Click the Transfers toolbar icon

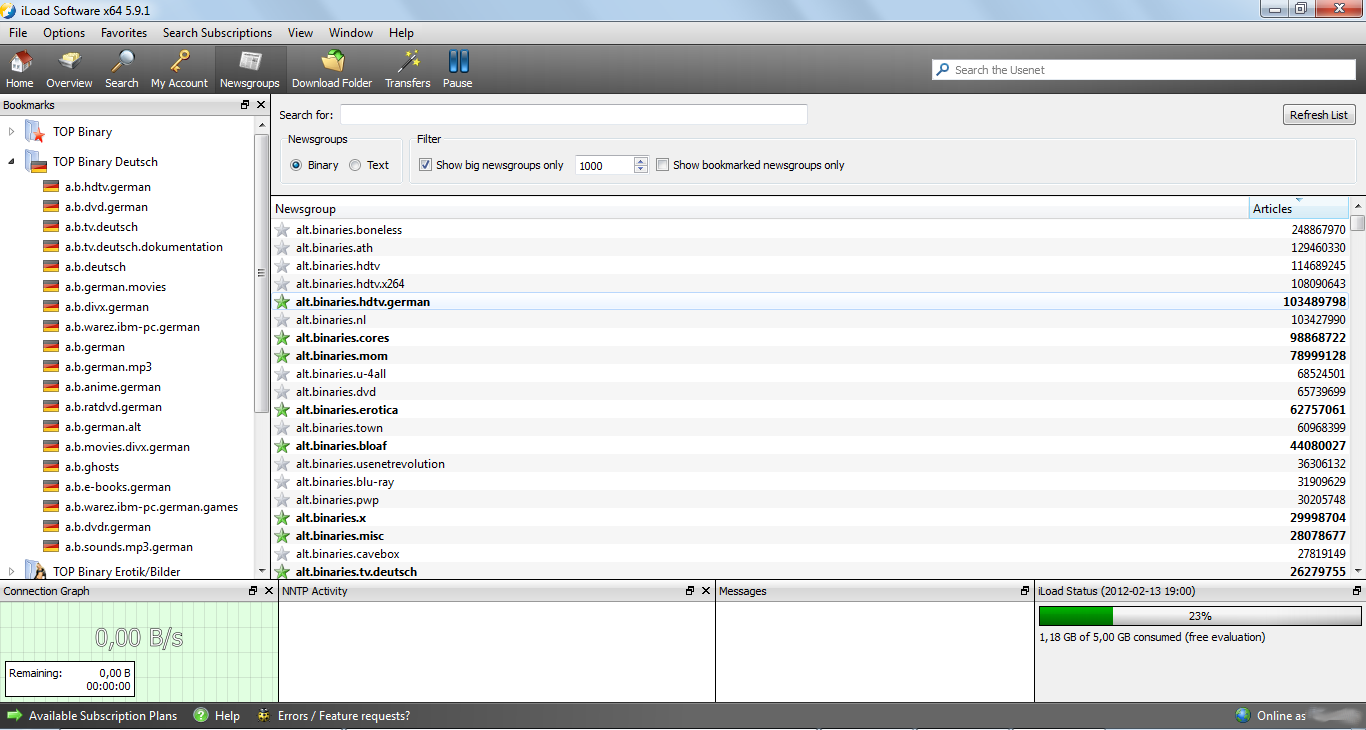[x=407, y=67]
